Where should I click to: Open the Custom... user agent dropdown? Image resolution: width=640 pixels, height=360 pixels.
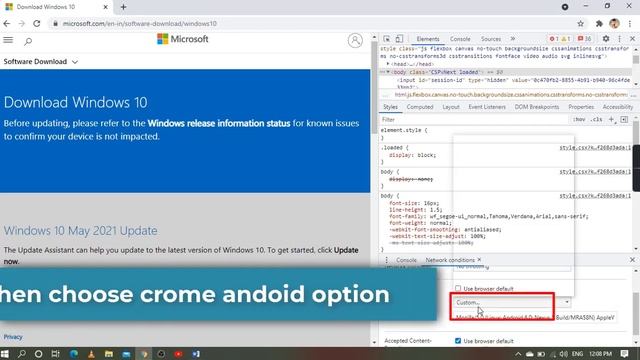(512, 302)
